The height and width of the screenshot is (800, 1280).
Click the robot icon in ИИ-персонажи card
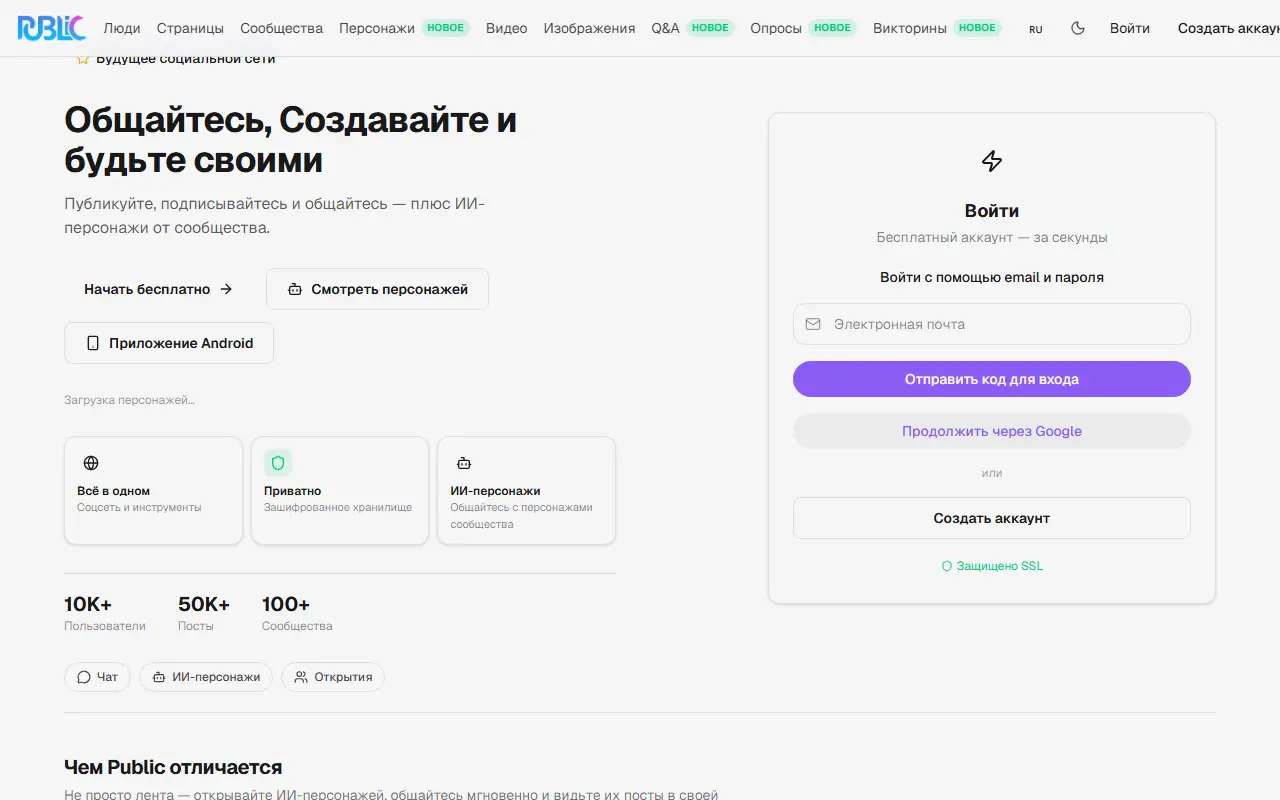[x=464, y=463]
